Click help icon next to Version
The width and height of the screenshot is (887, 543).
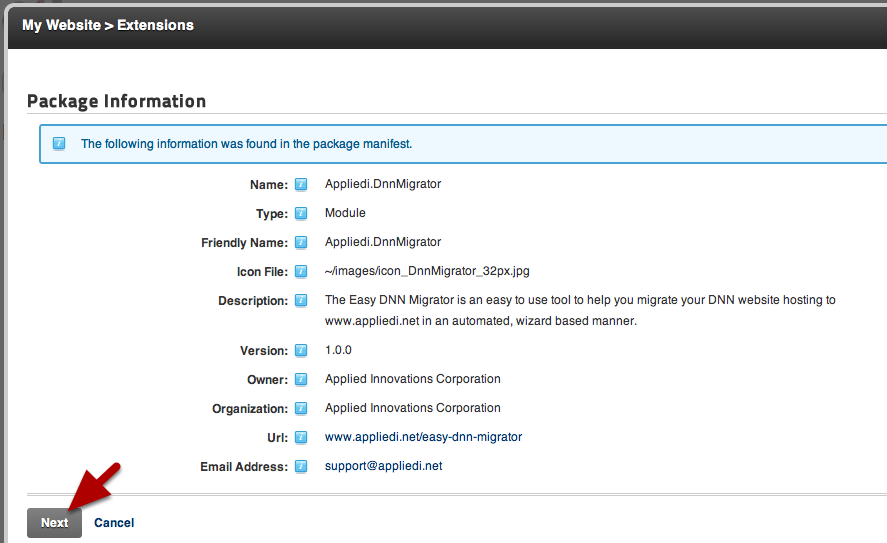coord(301,350)
